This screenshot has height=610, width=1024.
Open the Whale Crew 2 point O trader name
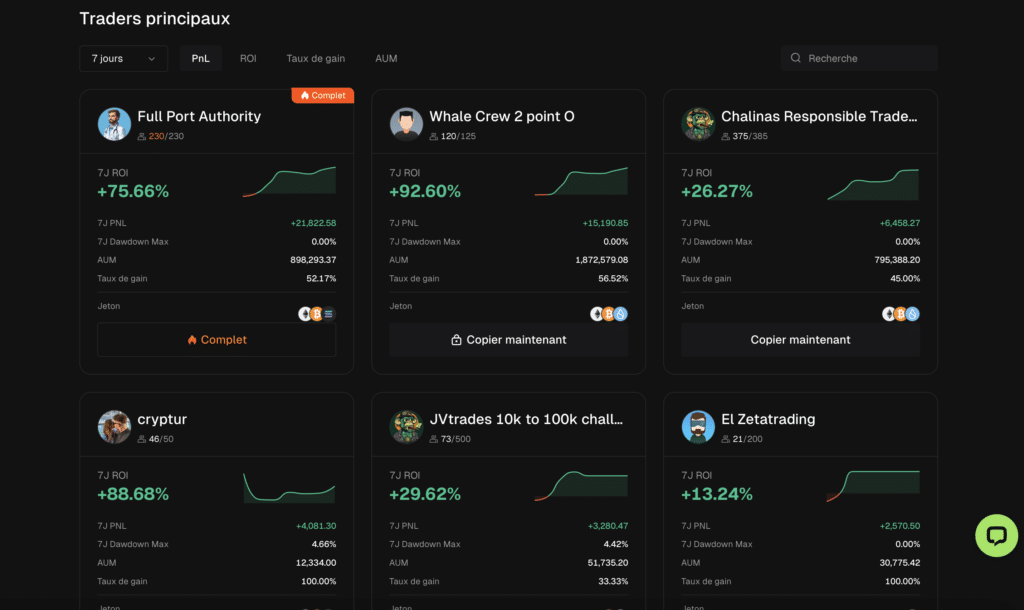(502, 116)
